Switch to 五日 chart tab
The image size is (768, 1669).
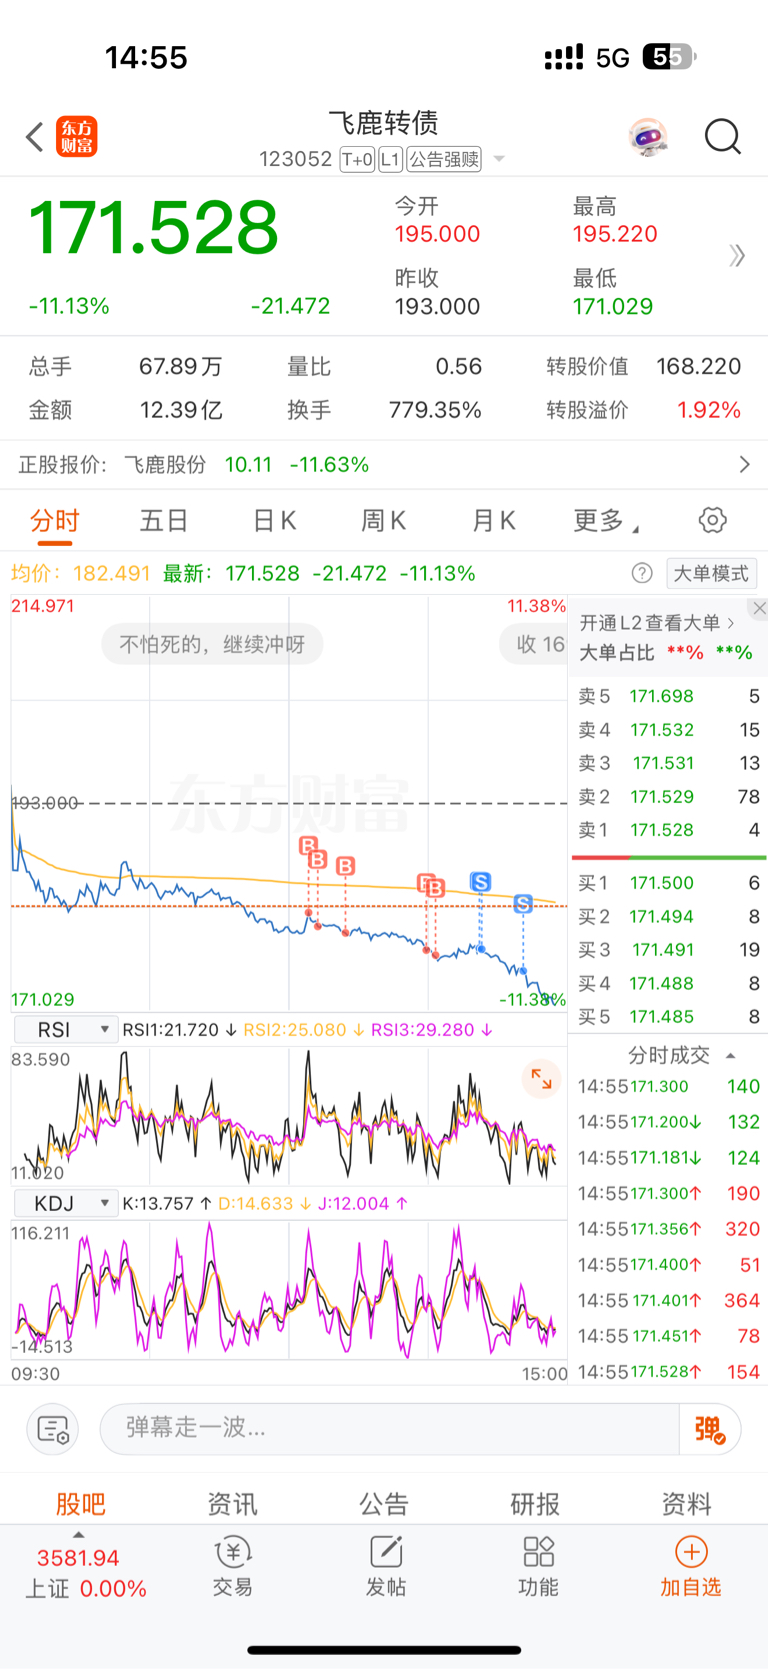pyautogui.click(x=164, y=521)
